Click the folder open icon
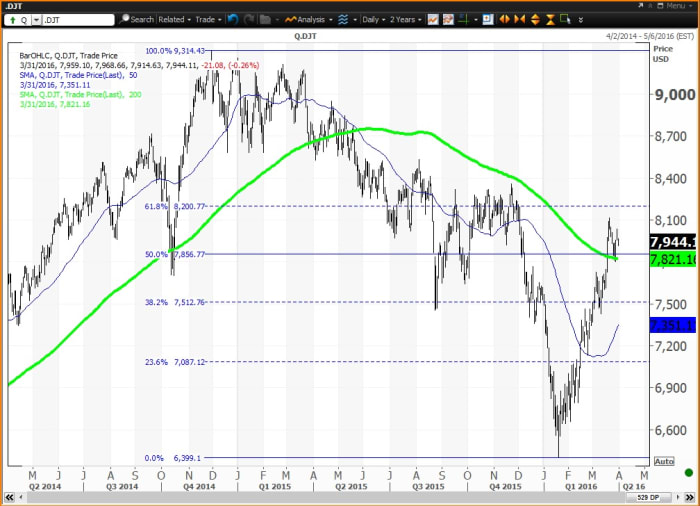This screenshot has width=700, height=506. [266, 20]
